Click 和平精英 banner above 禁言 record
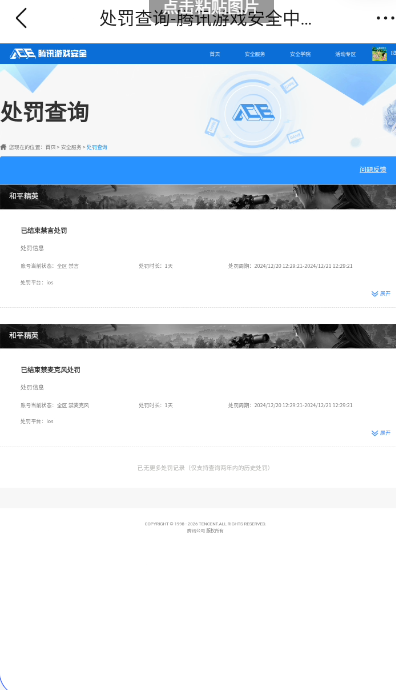Image resolution: width=396 pixels, height=690 pixels. 198,196
